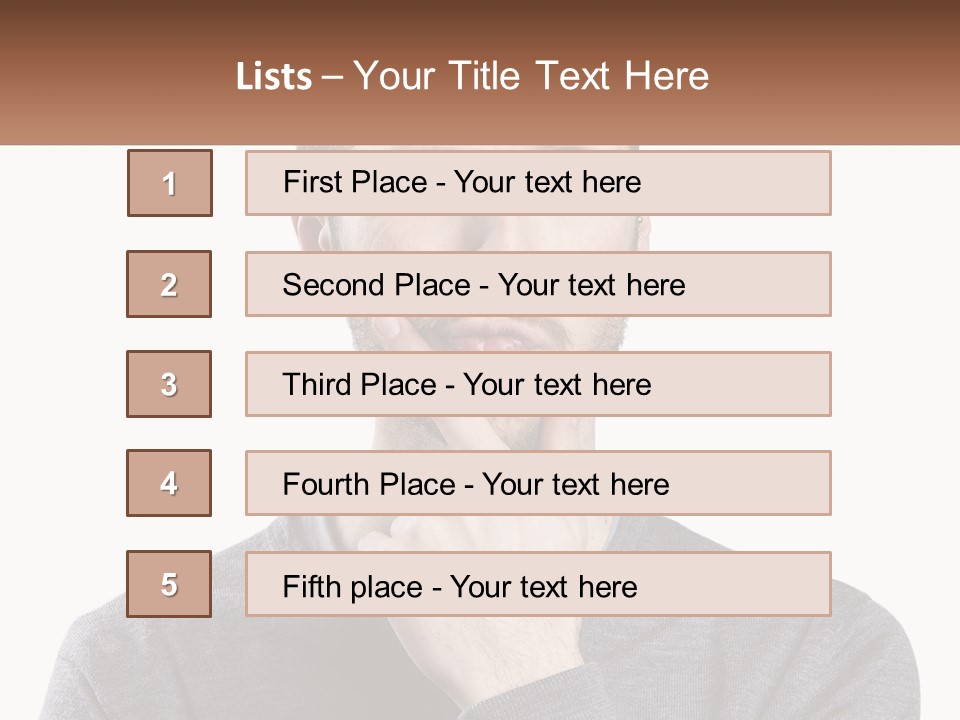Click the 'Third Place - Your text here' field
Viewport: 960px width, 720px height.
(538, 384)
